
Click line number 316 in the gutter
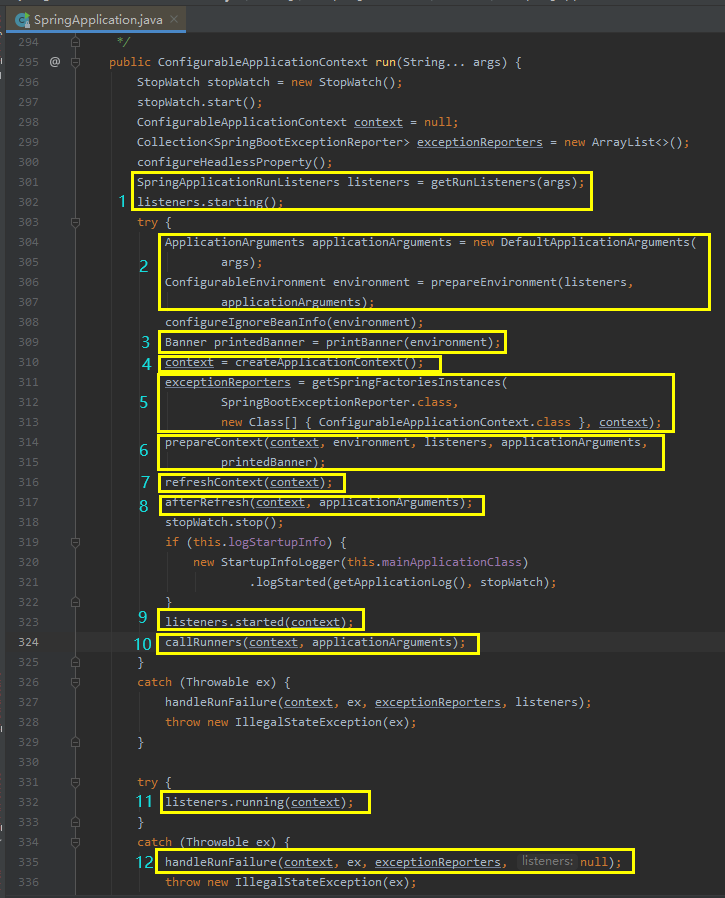28,482
